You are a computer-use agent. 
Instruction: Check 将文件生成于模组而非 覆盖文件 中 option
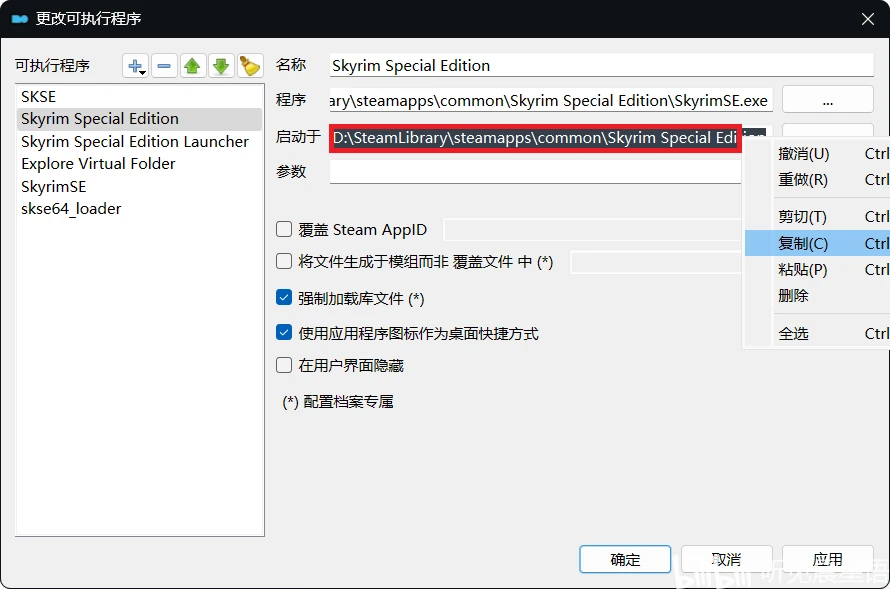coord(284,261)
